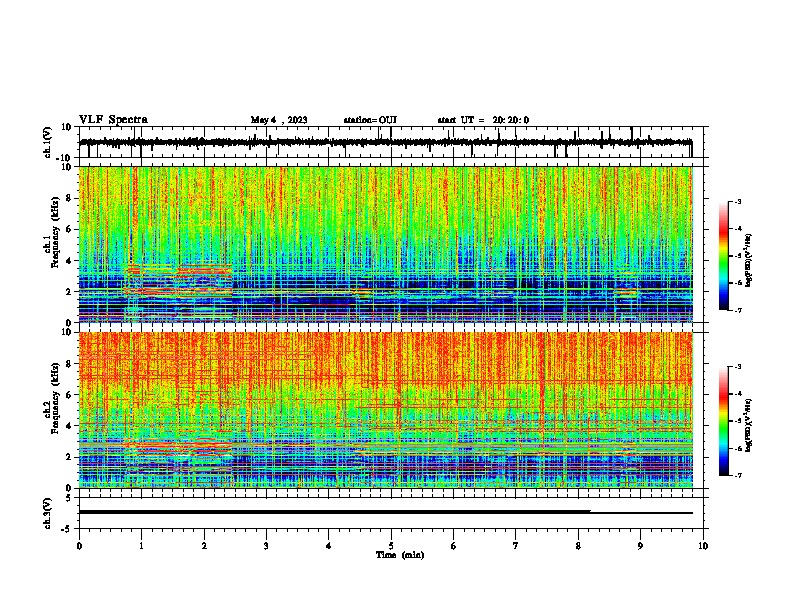The width and height of the screenshot is (792, 612).
Task: Click the "start UT = 20:20:0" text
Action: [483, 120]
